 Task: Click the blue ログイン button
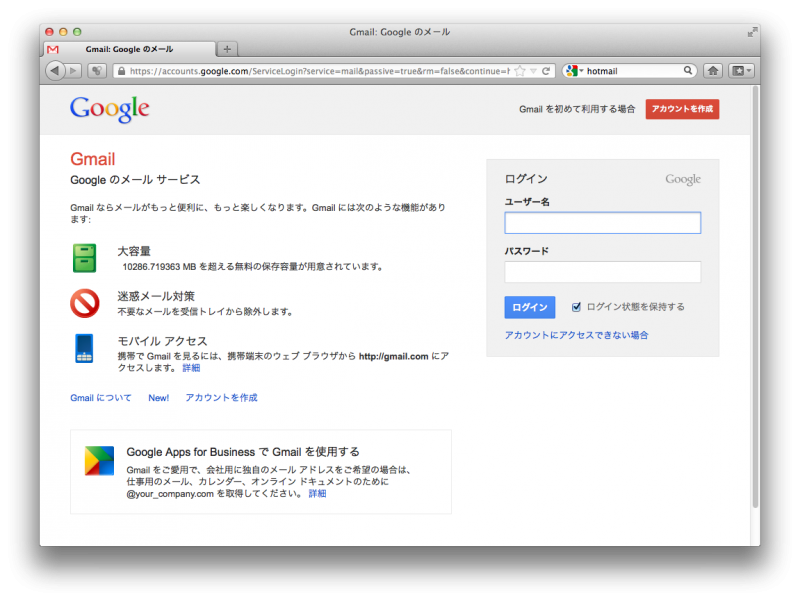tap(530, 307)
